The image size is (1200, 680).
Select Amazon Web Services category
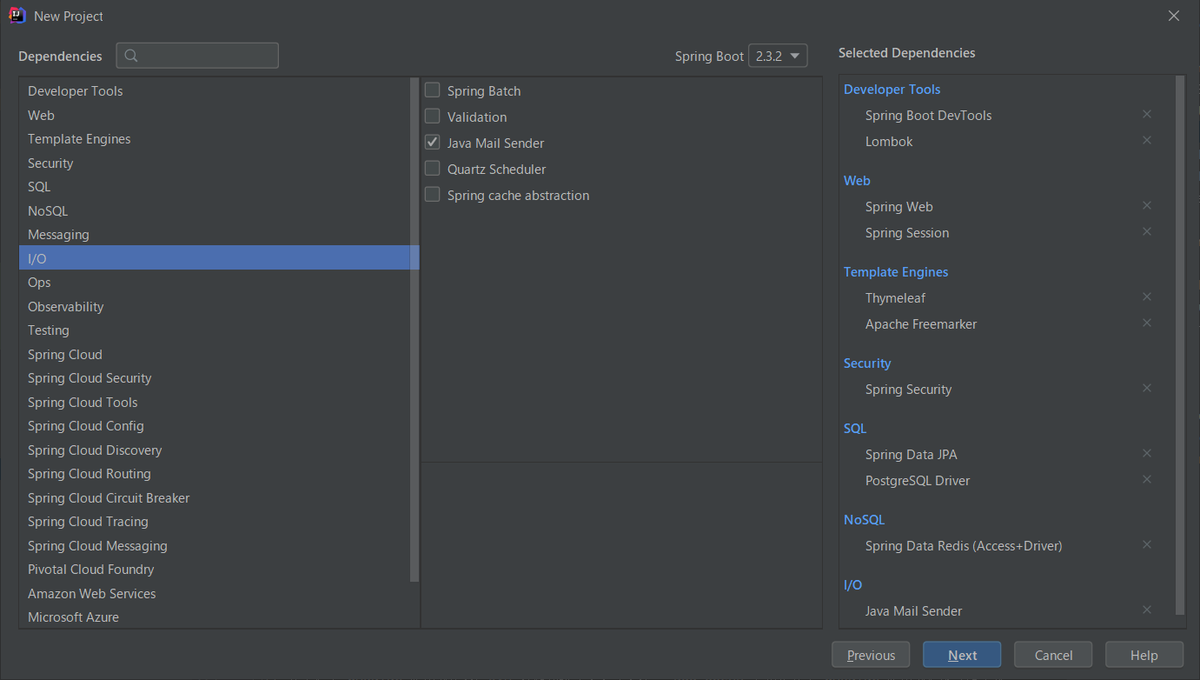[214, 593]
